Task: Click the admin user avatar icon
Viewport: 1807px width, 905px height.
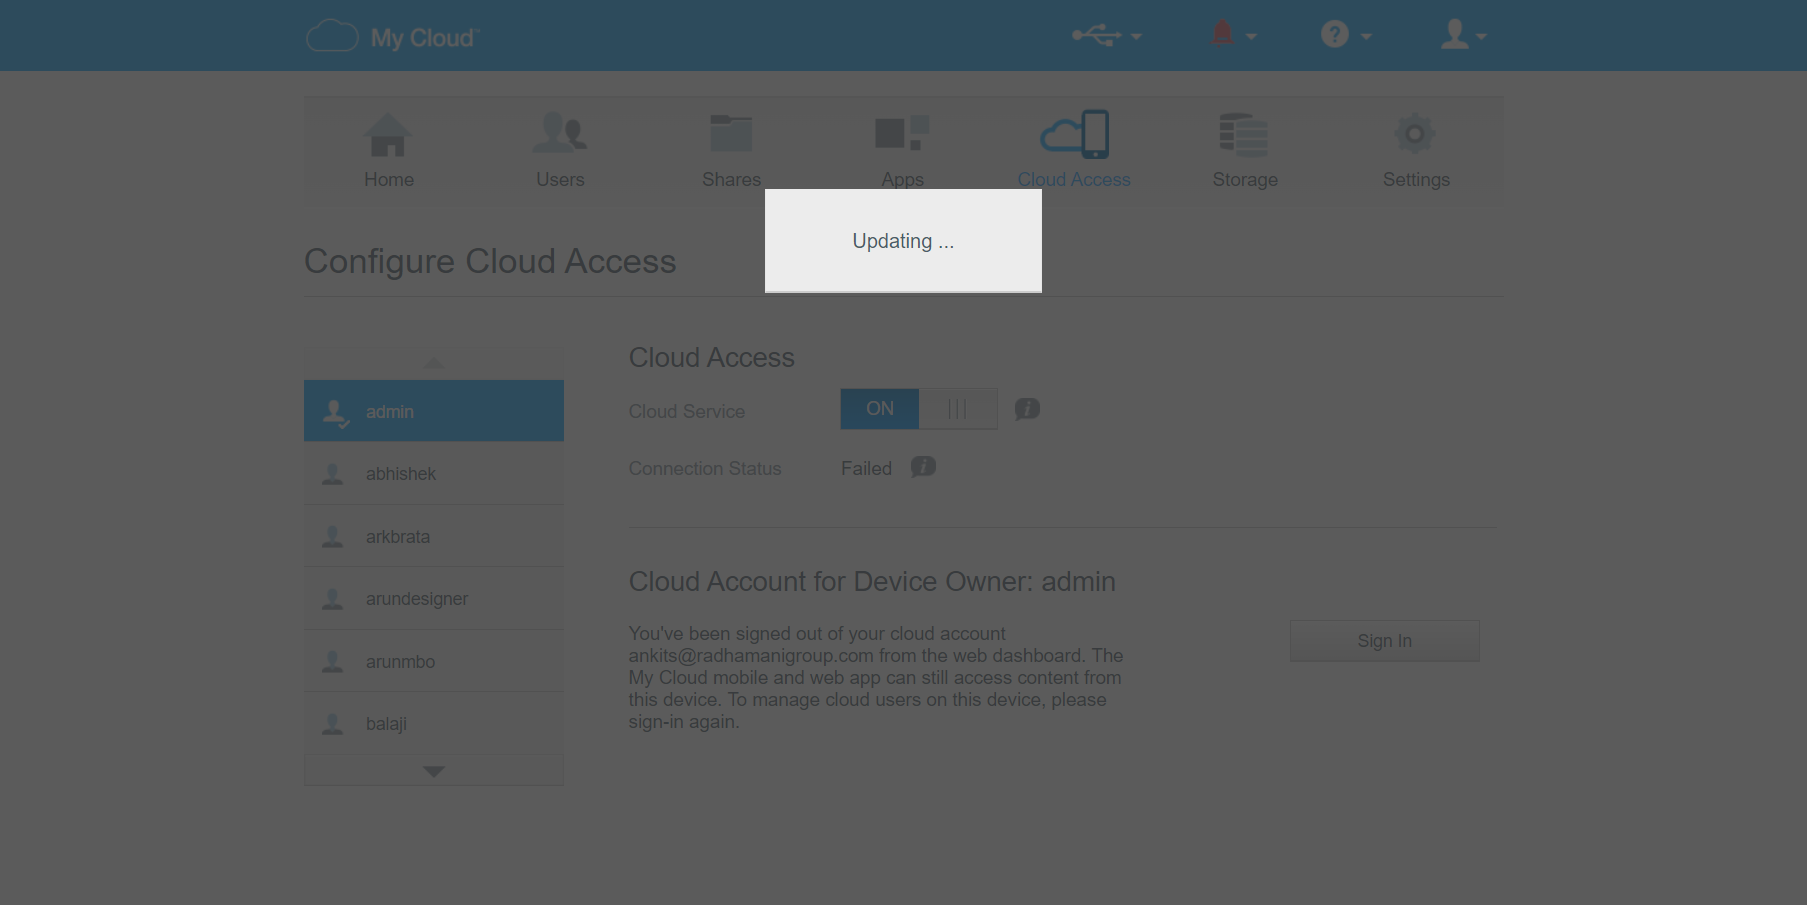Action: click(x=336, y=413)
